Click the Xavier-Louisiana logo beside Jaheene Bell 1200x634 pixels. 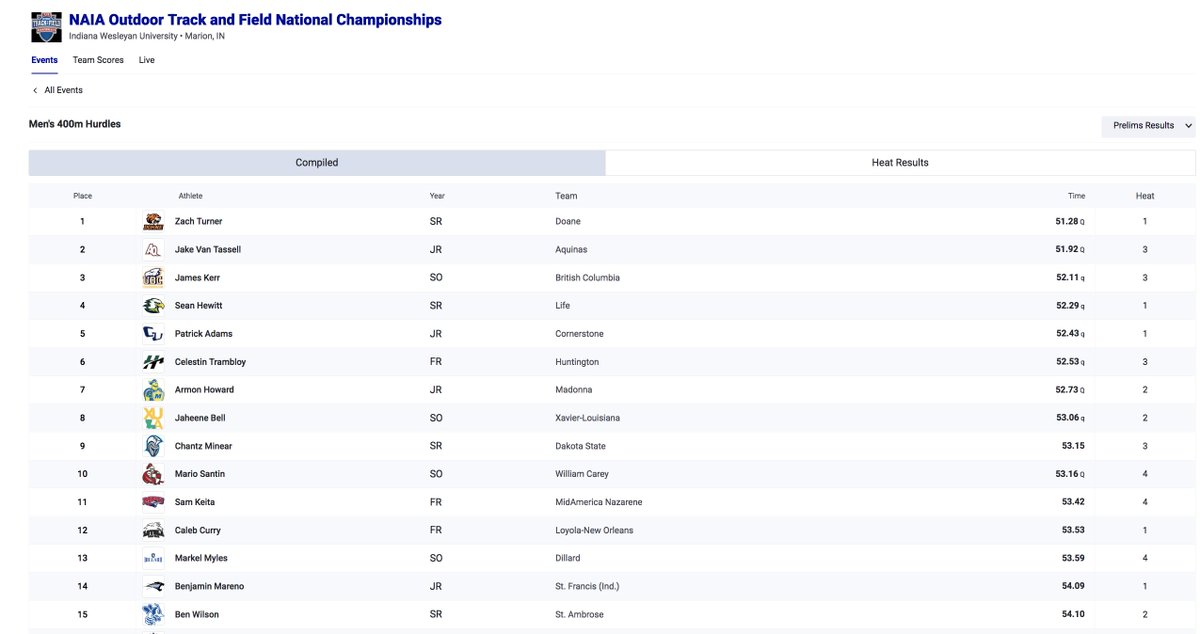153,418
